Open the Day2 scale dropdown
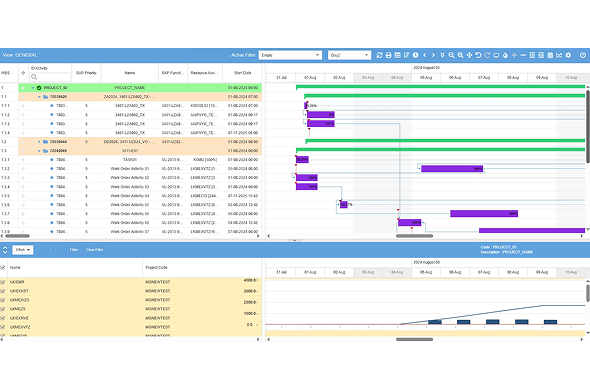The width and height of the screenshot is (590, 390). (x=349, y=55)
